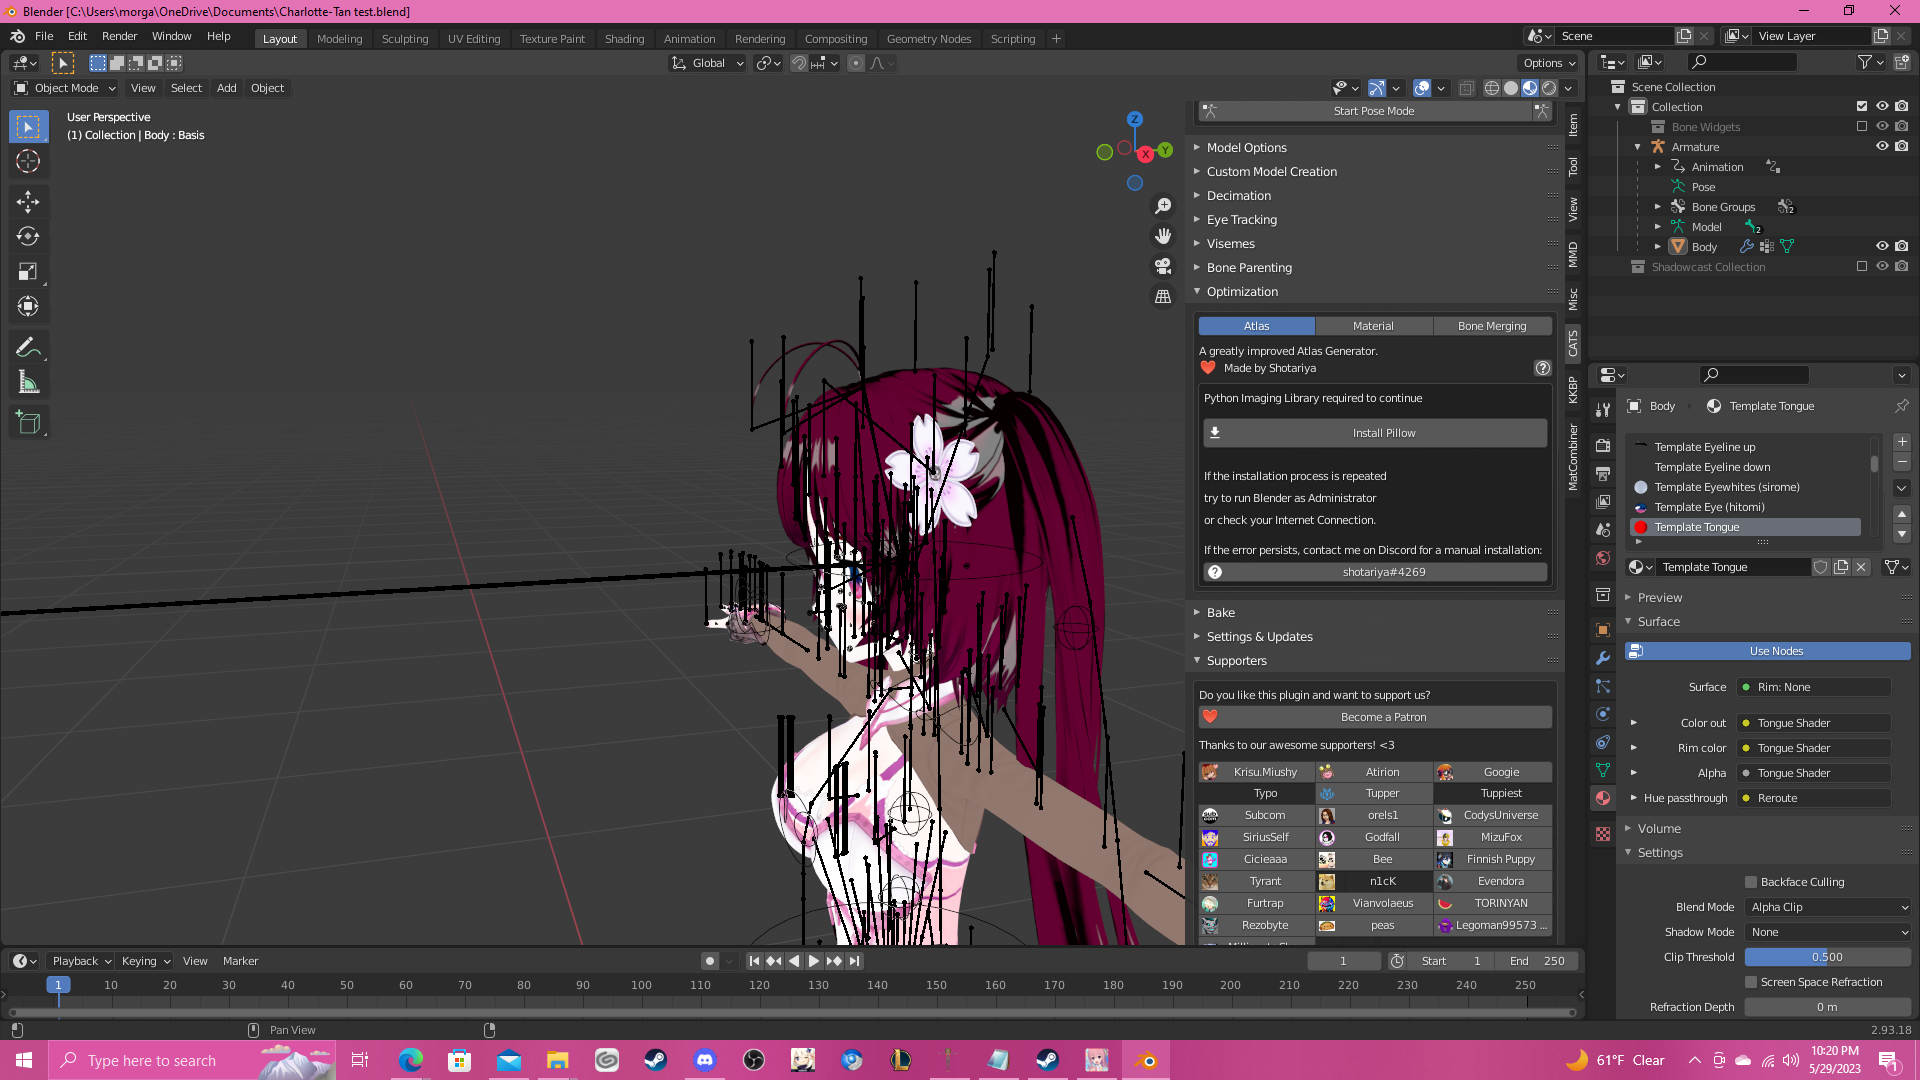Screen dimensions: 1920x1080
Task: Enable Screen Space Refraction checkbox
Action: click(x=1751, y=982)
